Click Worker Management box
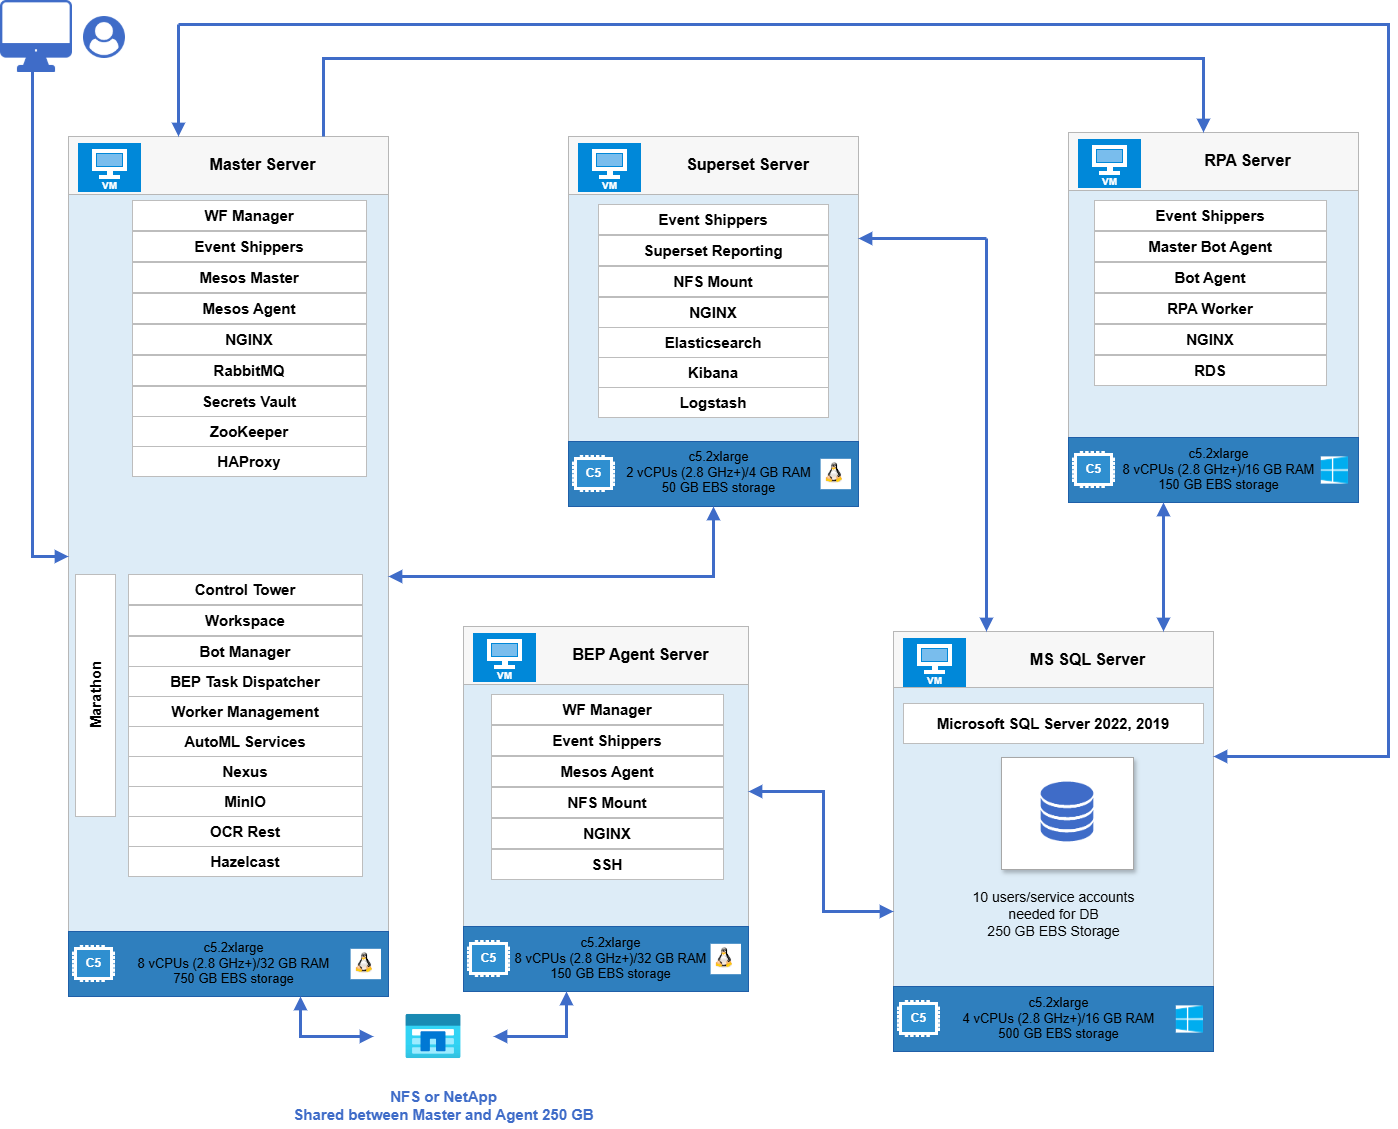 [x=245, y=712]
